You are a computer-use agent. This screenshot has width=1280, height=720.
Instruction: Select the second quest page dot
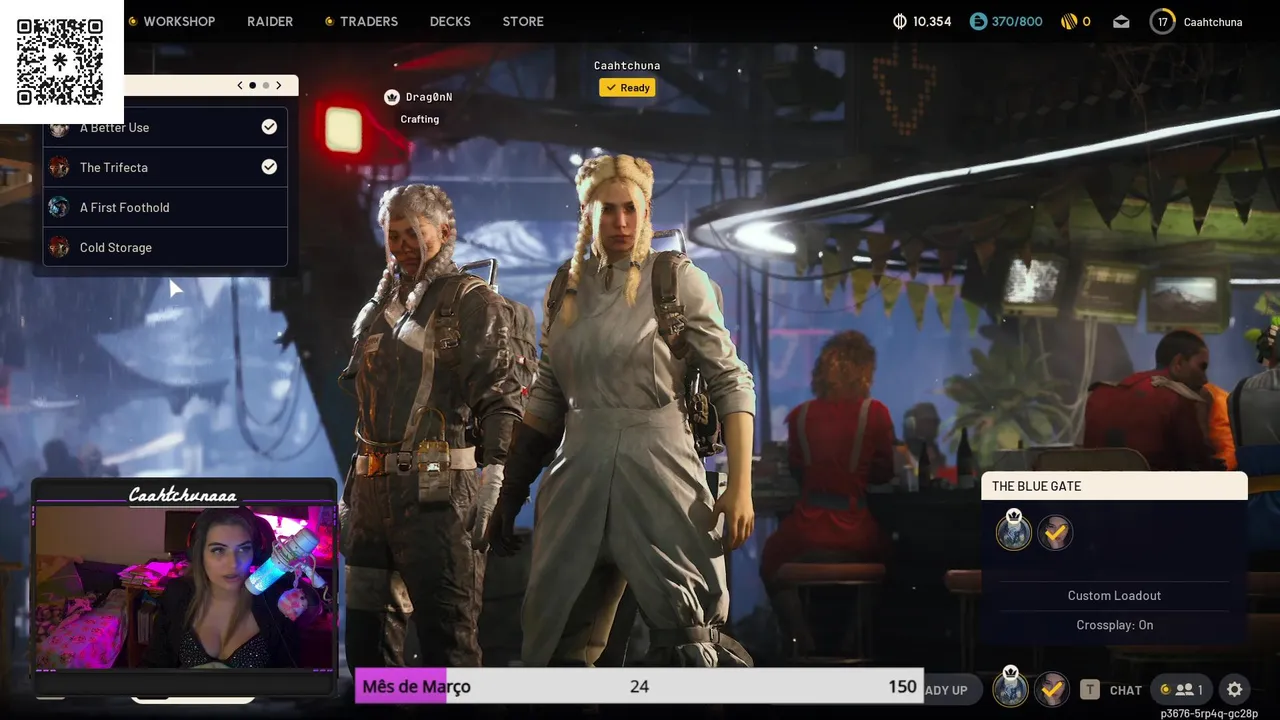265,85
